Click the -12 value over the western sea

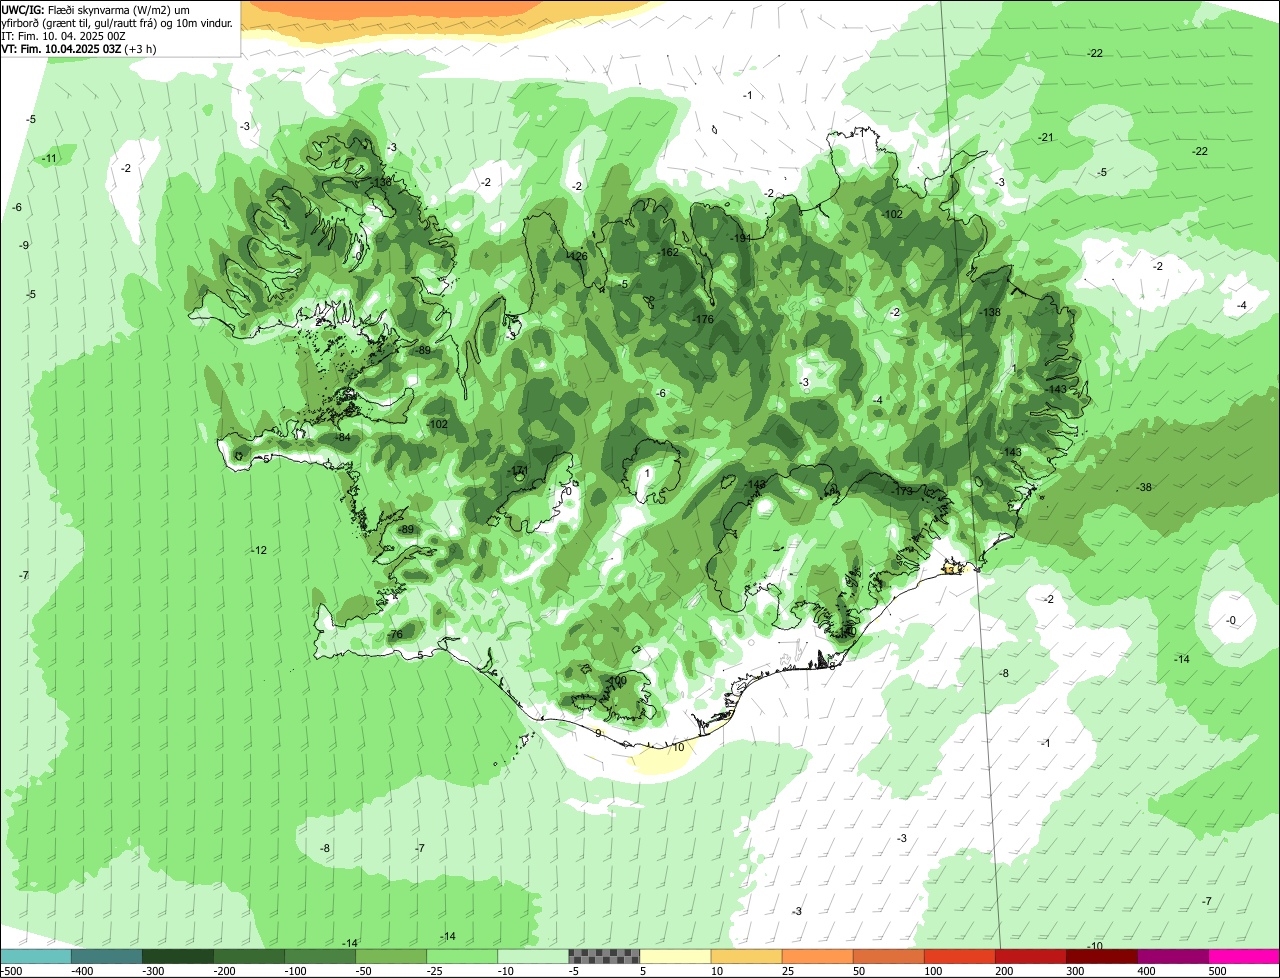point(259,550)
